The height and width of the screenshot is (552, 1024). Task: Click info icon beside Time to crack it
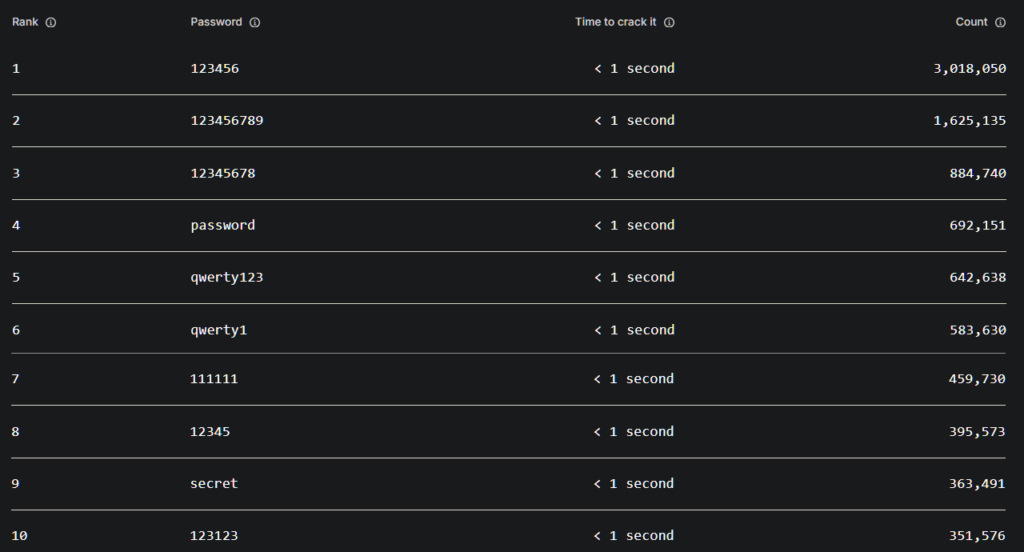pyautogui.click(x=669, y=23)
